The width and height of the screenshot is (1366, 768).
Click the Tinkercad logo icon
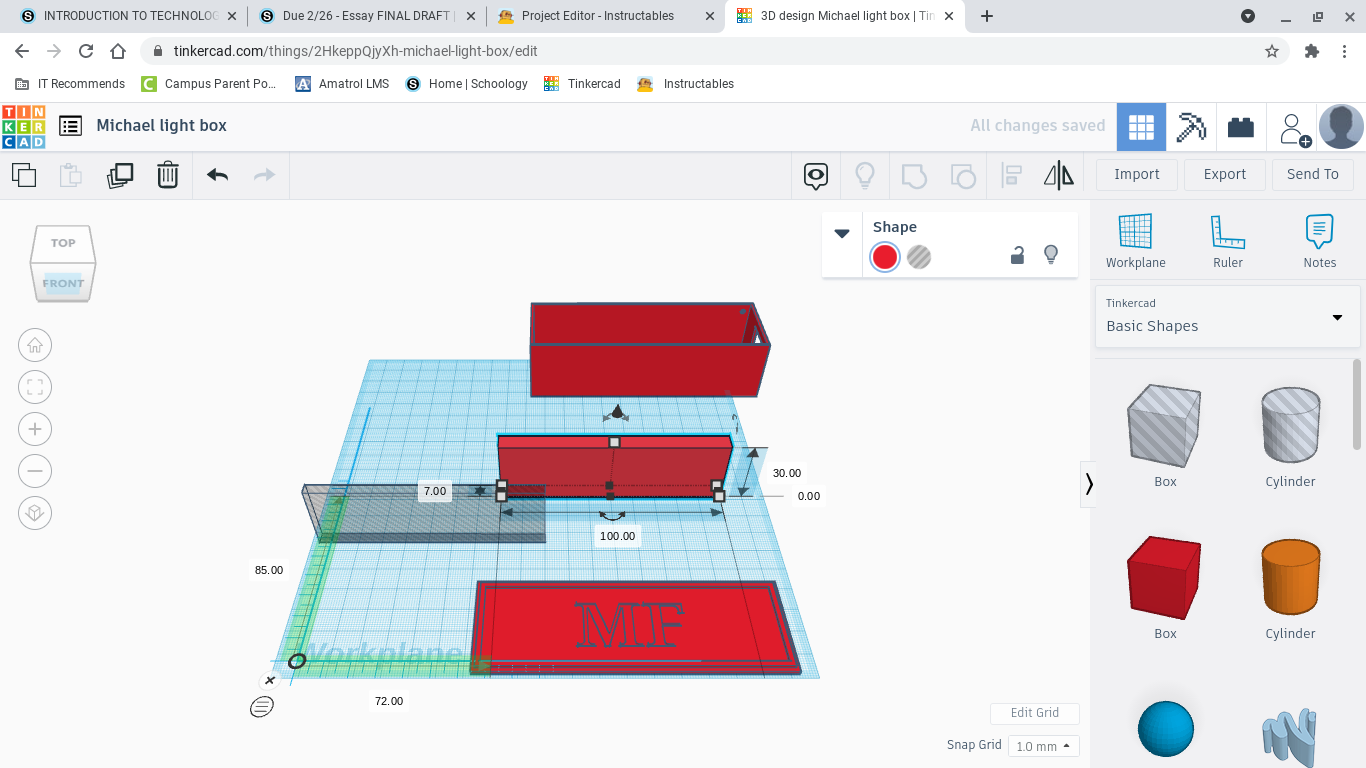(23, 126)
